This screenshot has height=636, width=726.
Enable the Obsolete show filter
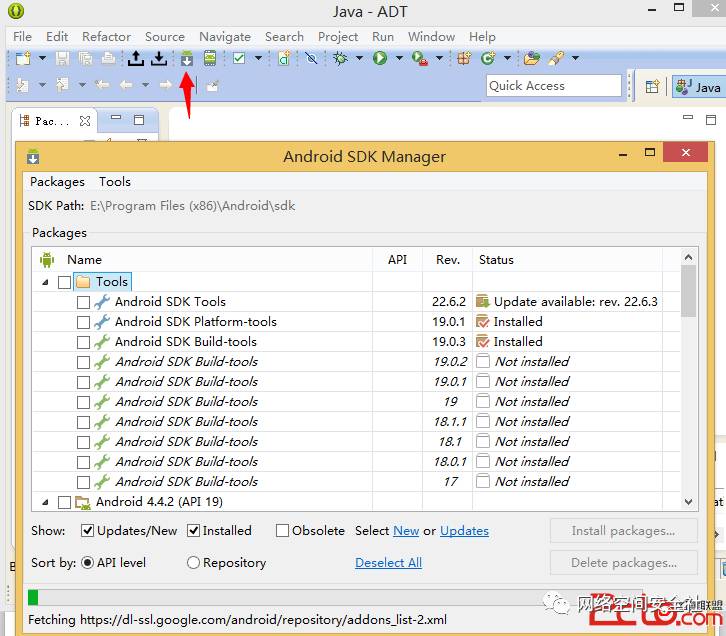(x=282, y=530)
